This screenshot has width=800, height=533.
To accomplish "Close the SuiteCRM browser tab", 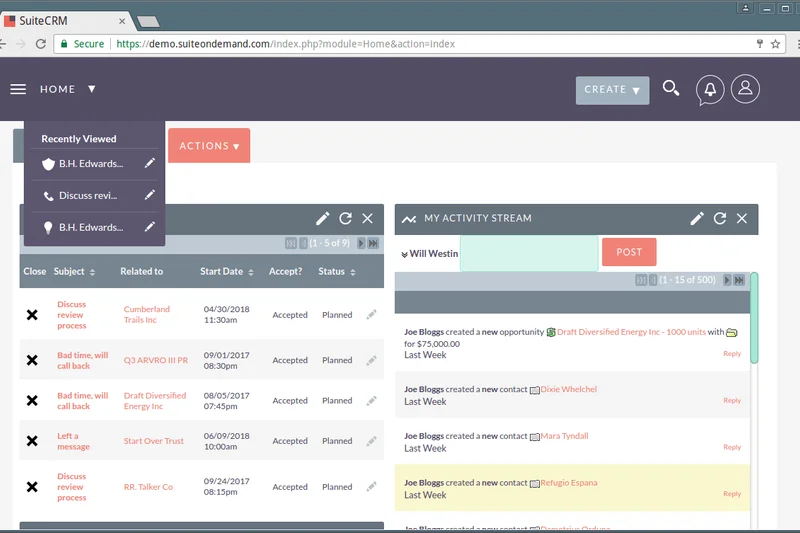I will pyautogui.click(x=122, y=21).
